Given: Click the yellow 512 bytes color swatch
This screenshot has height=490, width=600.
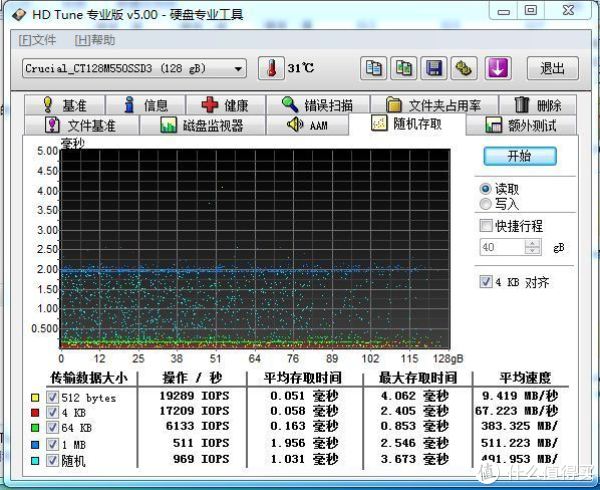Looking at the screenshot, I should (x=35, y=398).
